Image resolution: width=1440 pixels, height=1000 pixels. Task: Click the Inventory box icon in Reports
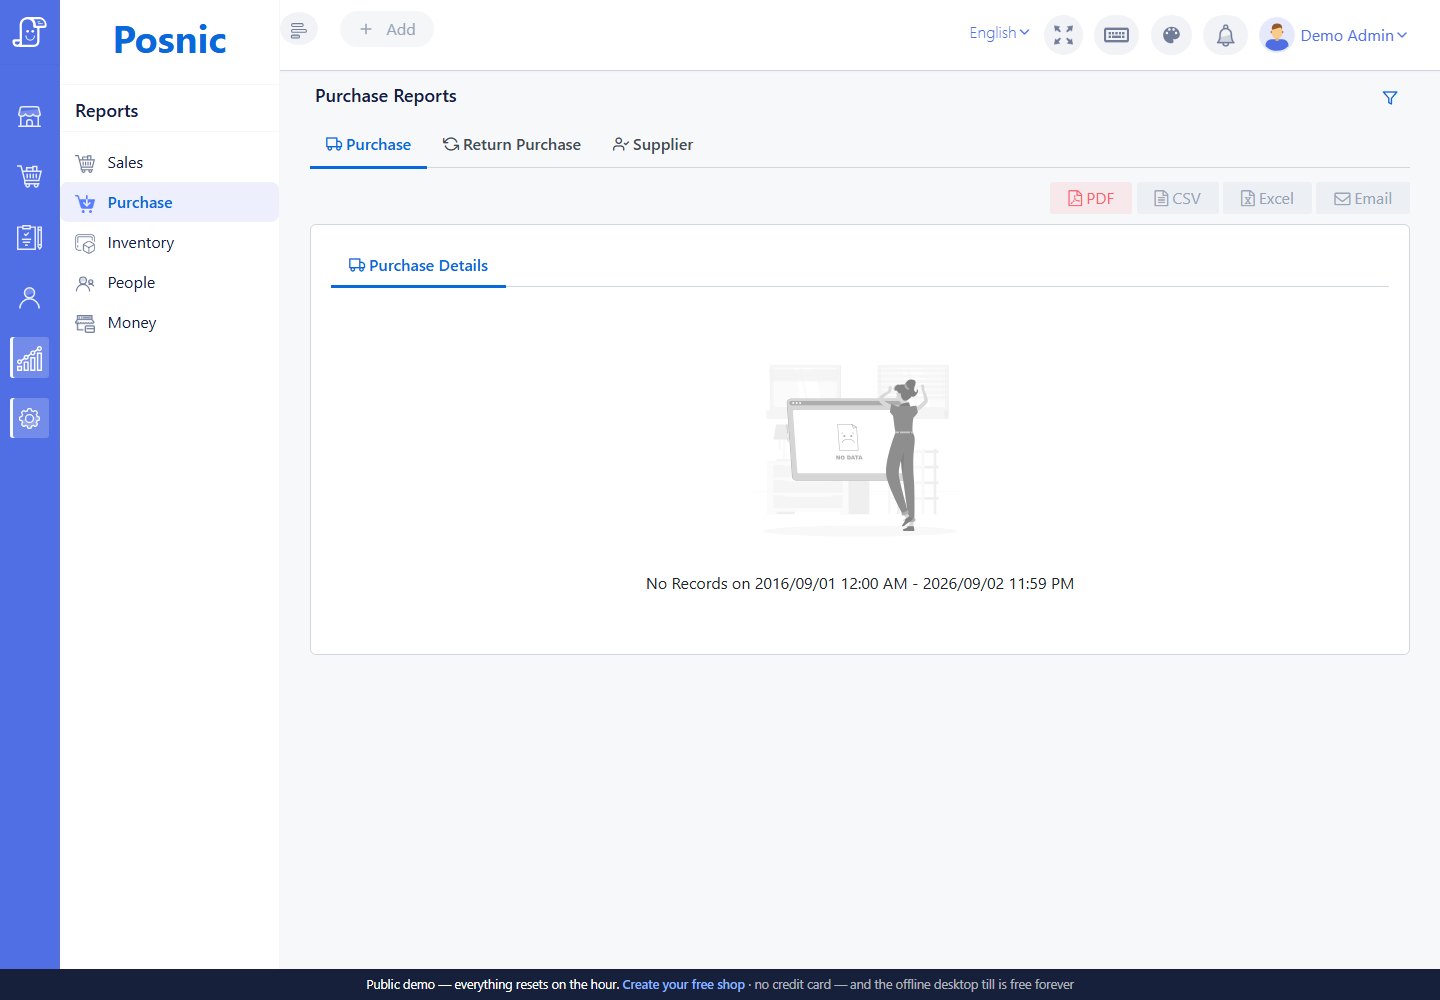click(86, 243)
